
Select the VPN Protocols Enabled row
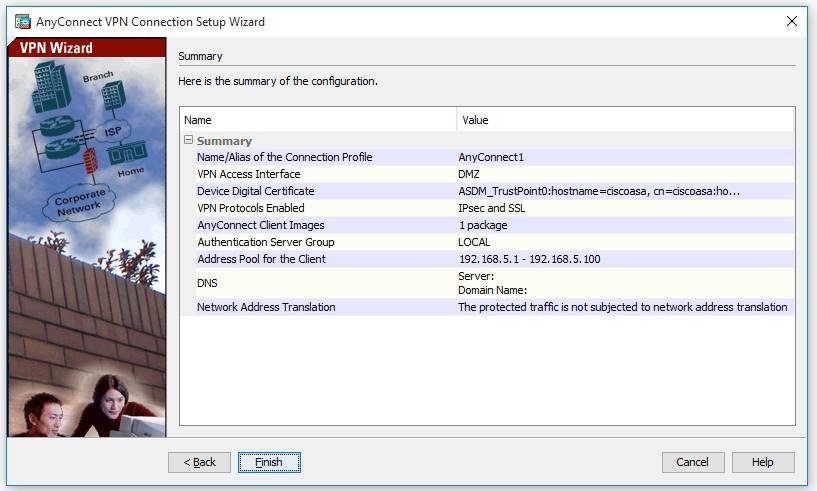(x=251, y=208)
